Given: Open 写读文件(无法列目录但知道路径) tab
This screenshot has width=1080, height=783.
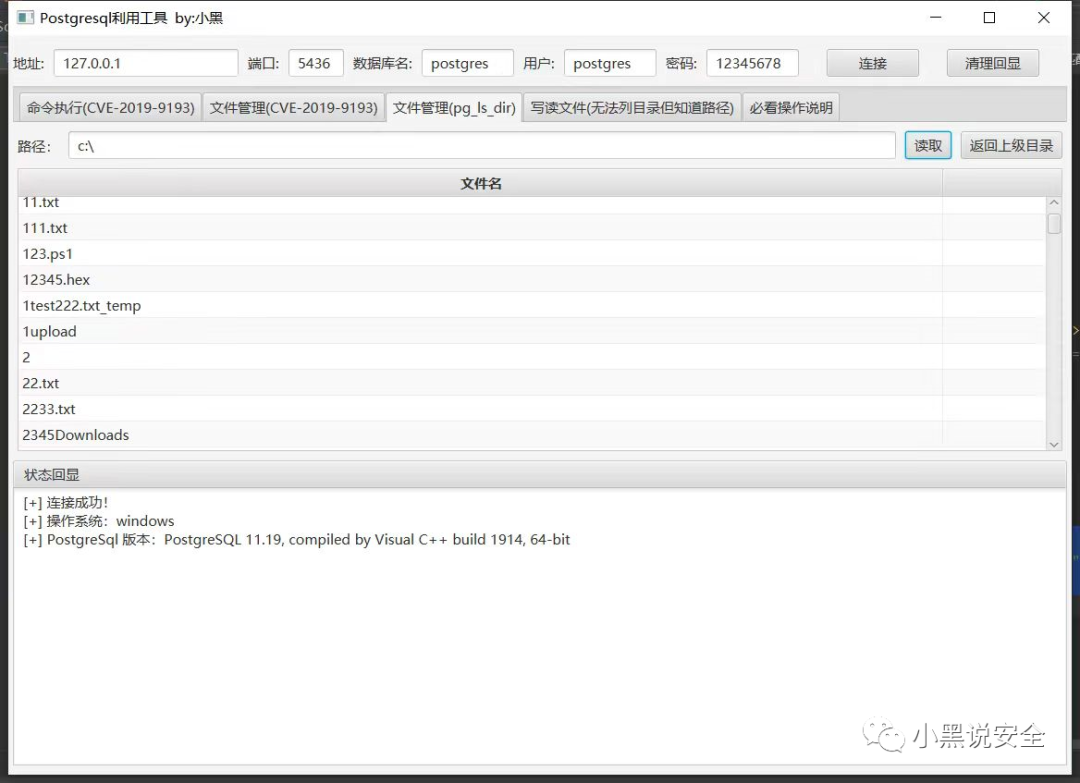Looking at the screenshot, I should point(632,107).
